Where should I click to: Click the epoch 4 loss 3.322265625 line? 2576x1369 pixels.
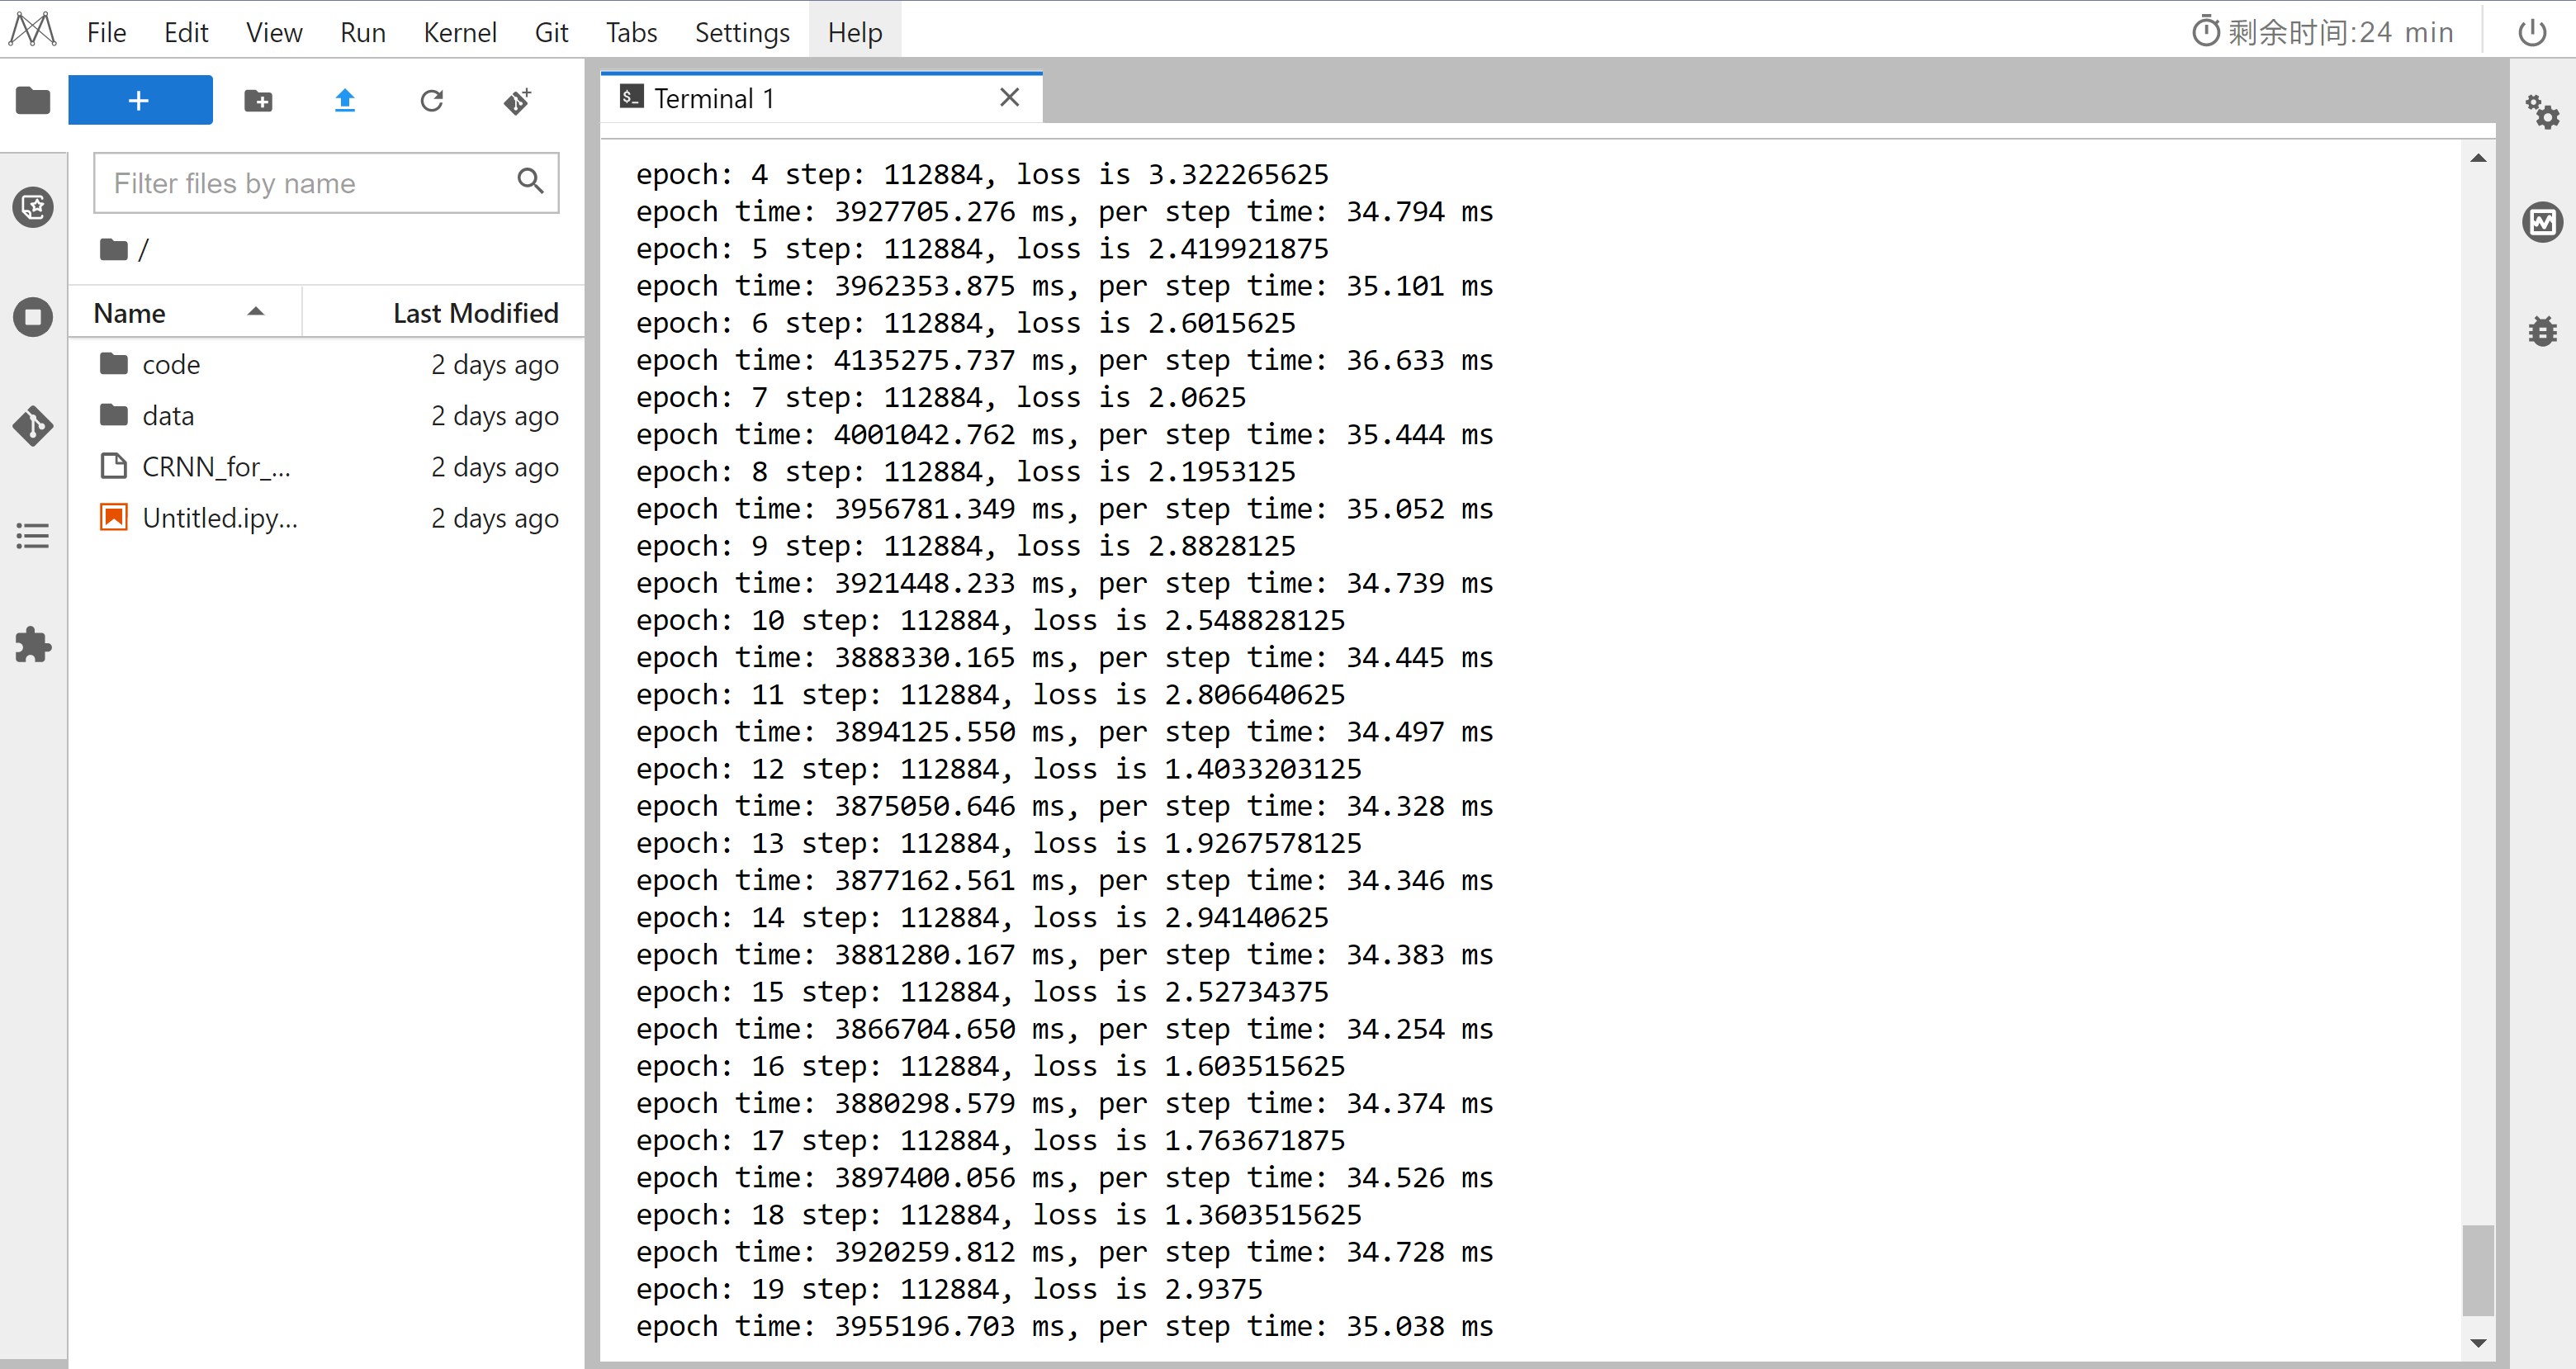click(x=982, y=174)
